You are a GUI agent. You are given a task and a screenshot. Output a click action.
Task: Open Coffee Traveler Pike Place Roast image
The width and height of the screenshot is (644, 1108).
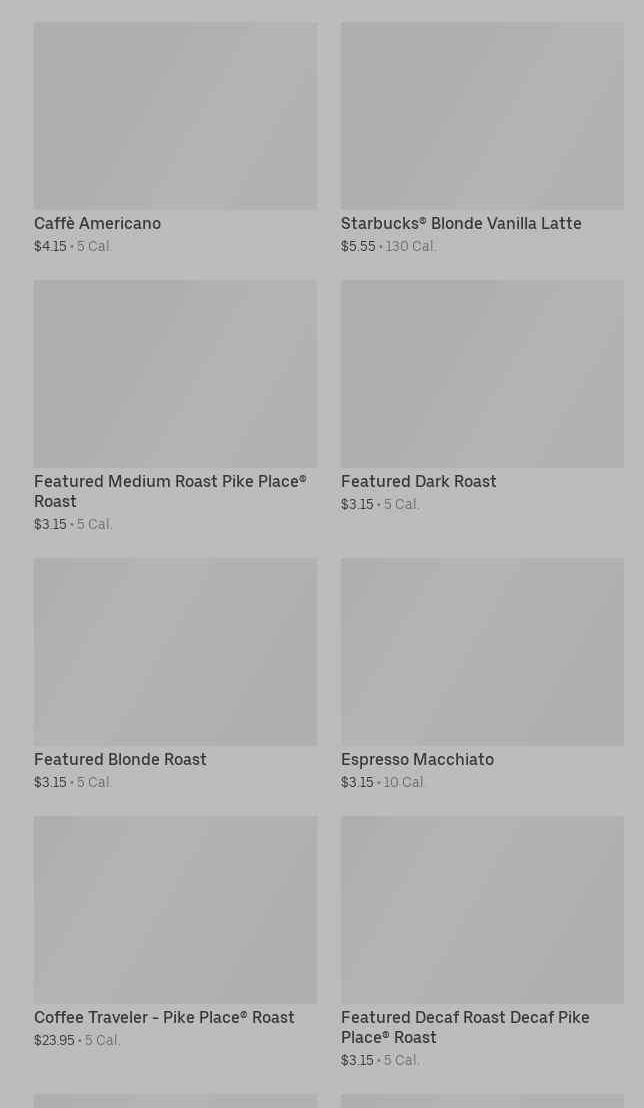(x=175, y=910)
